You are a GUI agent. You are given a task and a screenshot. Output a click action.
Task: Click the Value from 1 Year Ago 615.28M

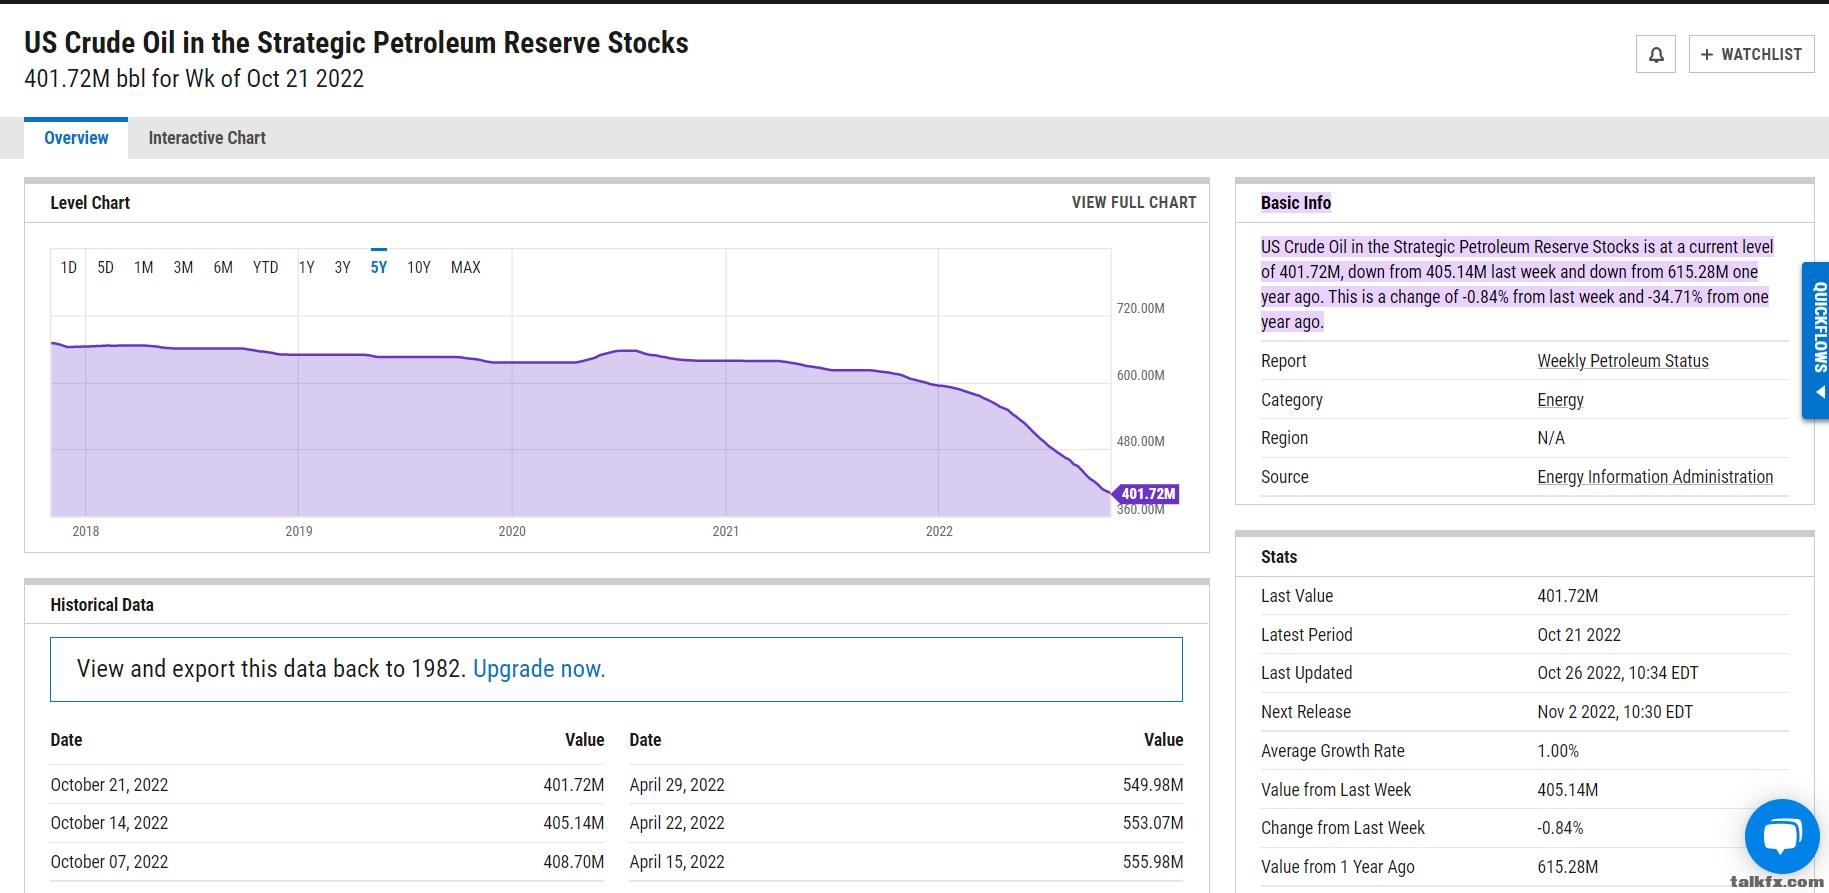[1568, 867]
